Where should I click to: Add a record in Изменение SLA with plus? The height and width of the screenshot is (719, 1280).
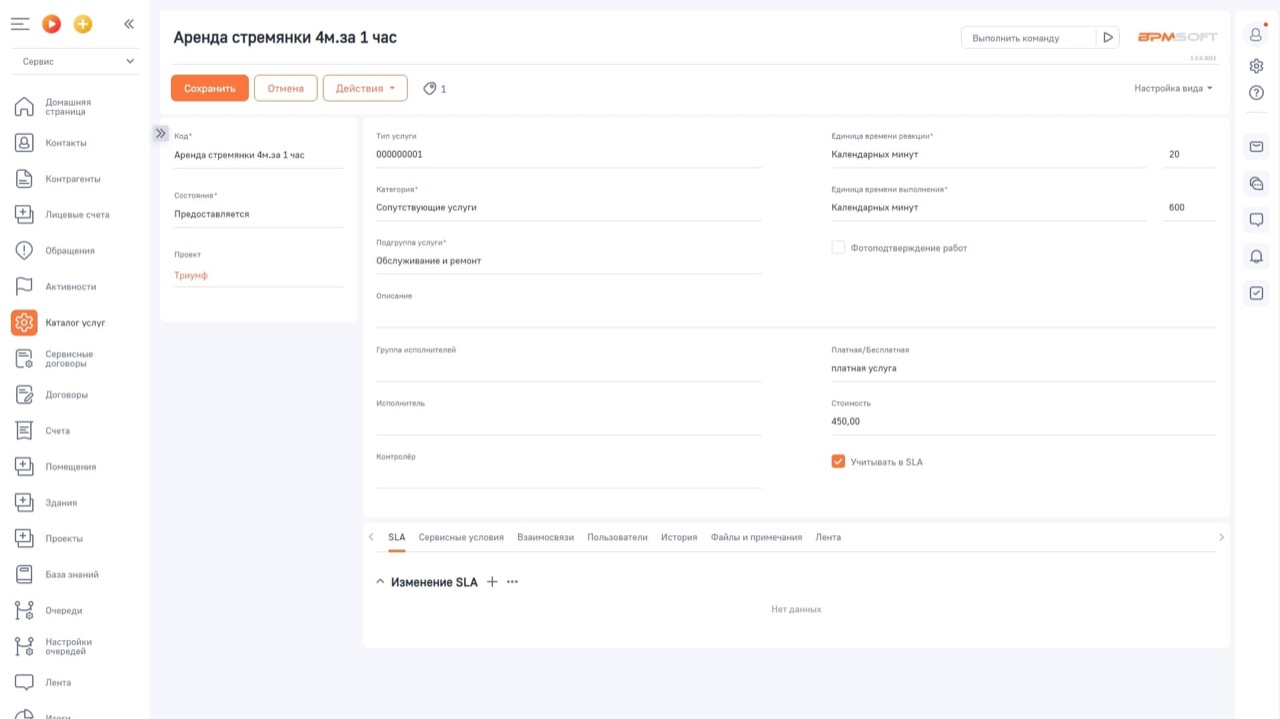point(492,582)
